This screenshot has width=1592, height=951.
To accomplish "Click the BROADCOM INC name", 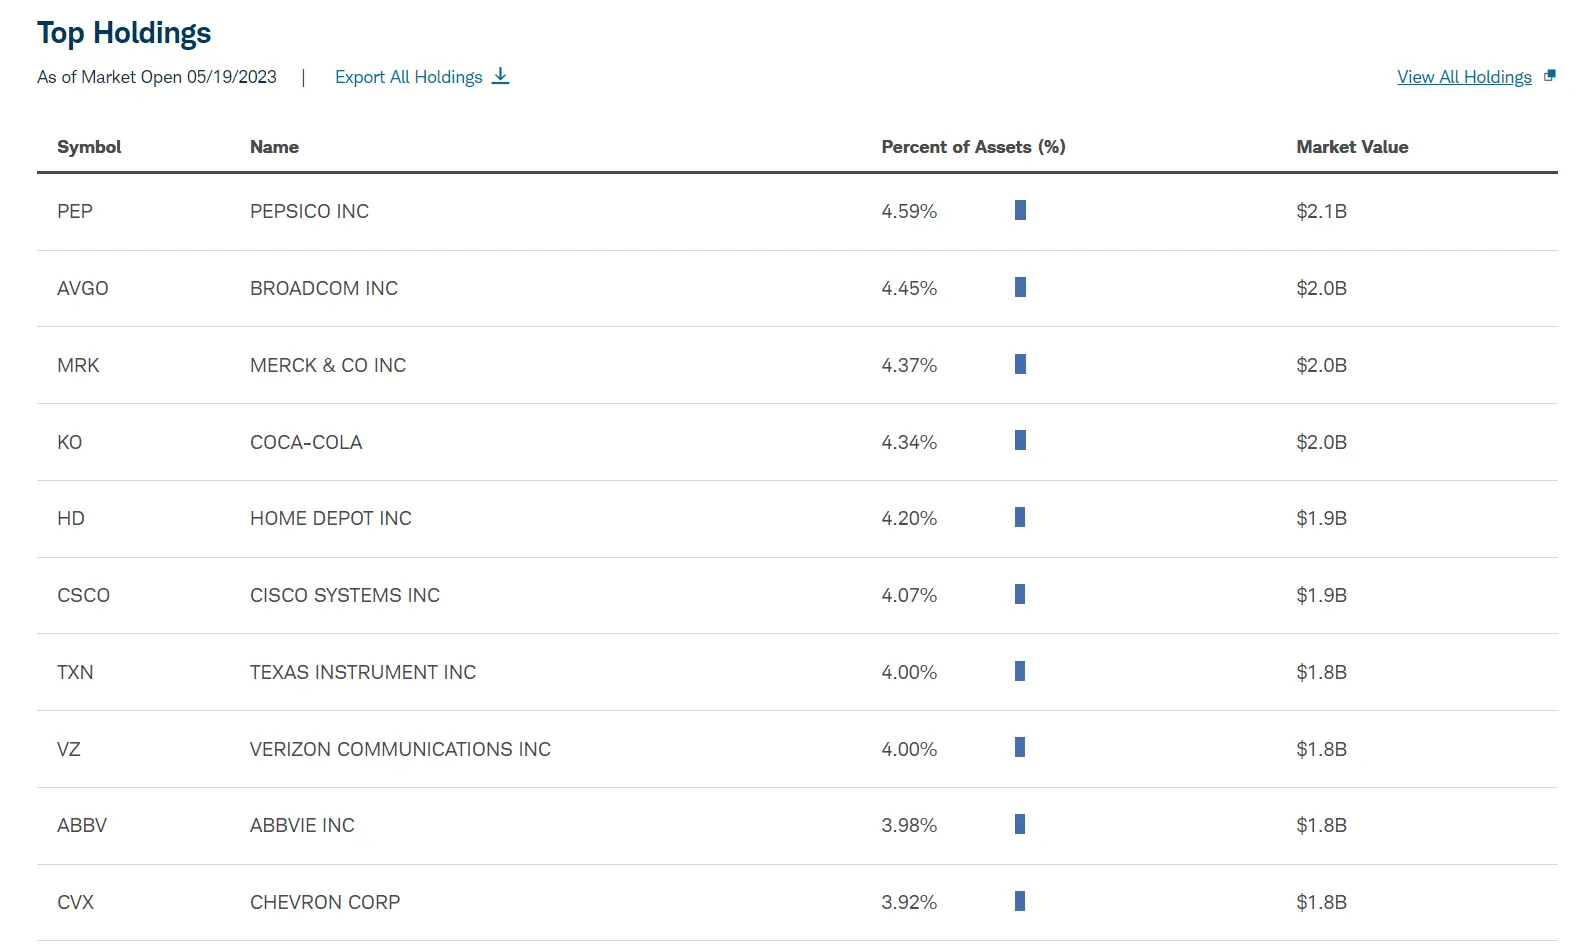I will pyautogui.click(x=324, y=288).
